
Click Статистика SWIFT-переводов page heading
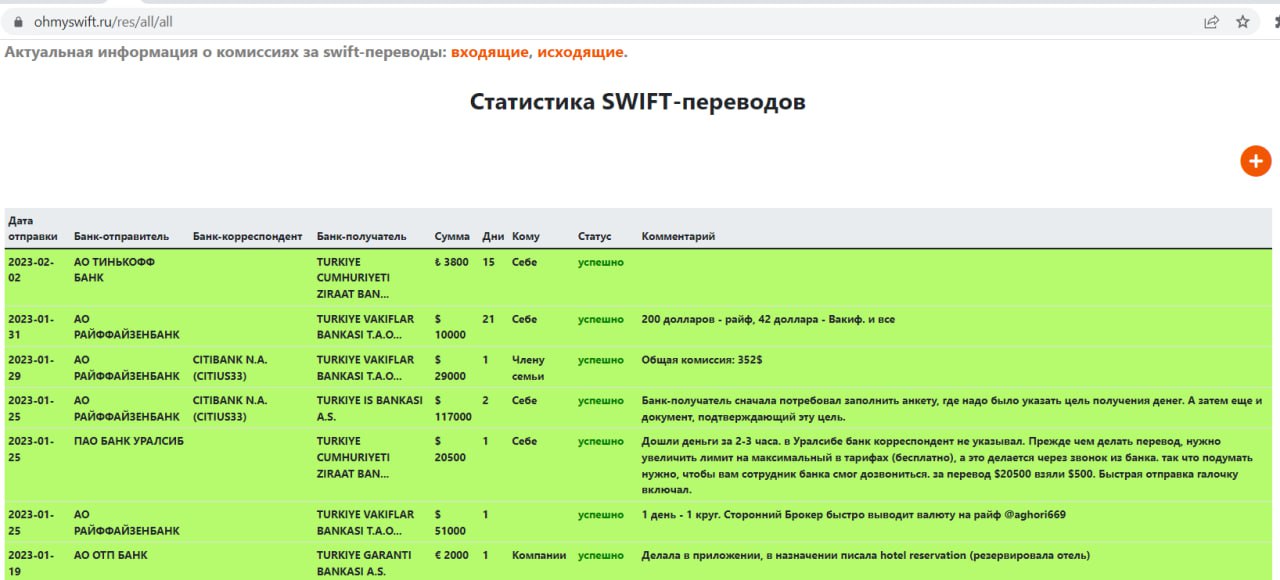click(638, 102)
